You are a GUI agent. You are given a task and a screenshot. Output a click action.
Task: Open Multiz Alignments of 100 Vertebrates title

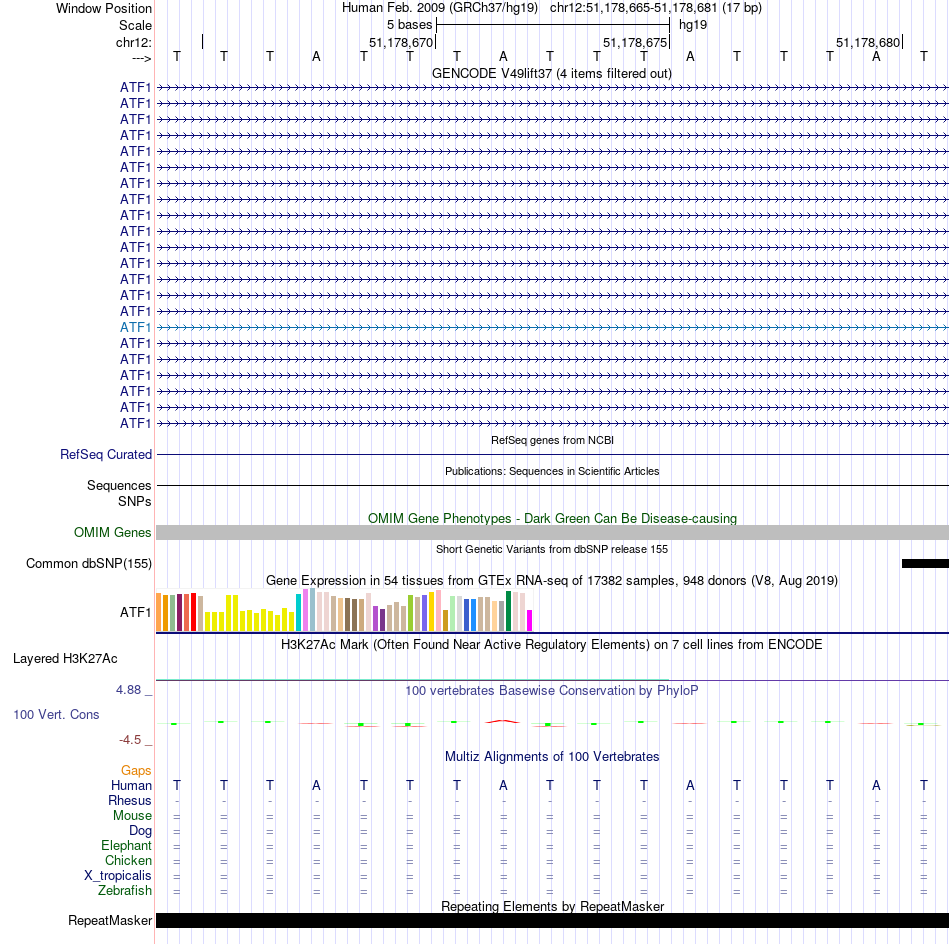pos(552,757)
